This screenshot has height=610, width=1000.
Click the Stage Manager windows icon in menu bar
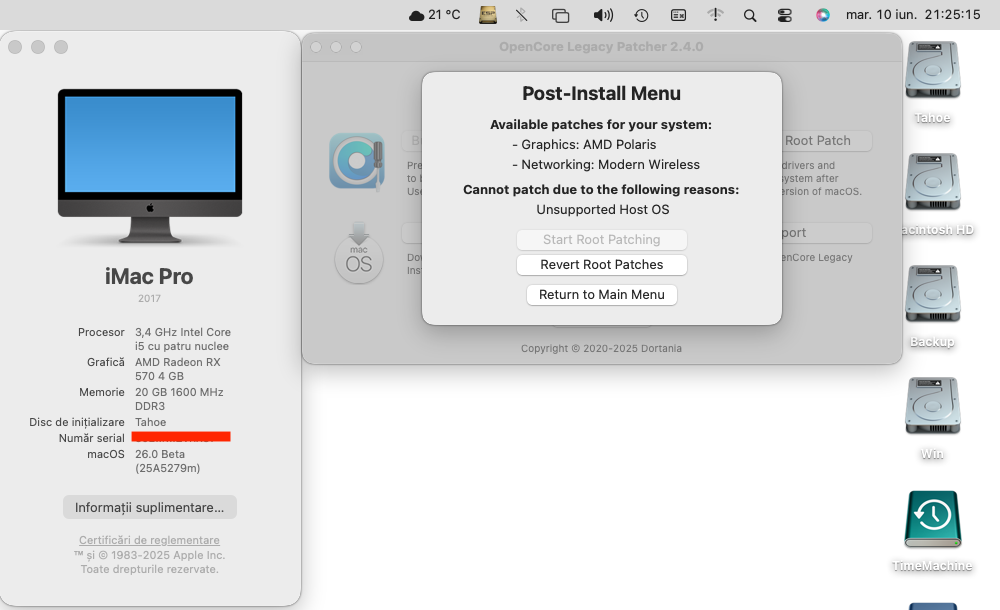click(x=561, y=15)
